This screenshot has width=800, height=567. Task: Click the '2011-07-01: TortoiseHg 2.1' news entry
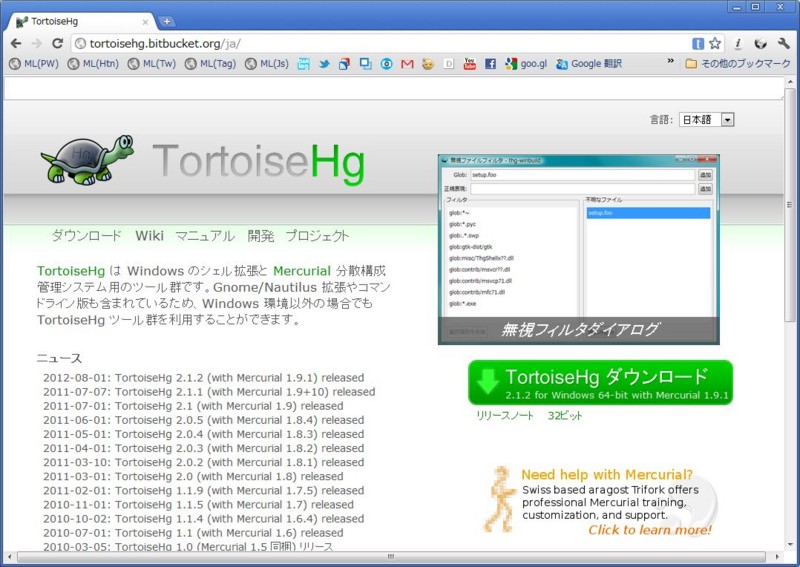(193, 406)
